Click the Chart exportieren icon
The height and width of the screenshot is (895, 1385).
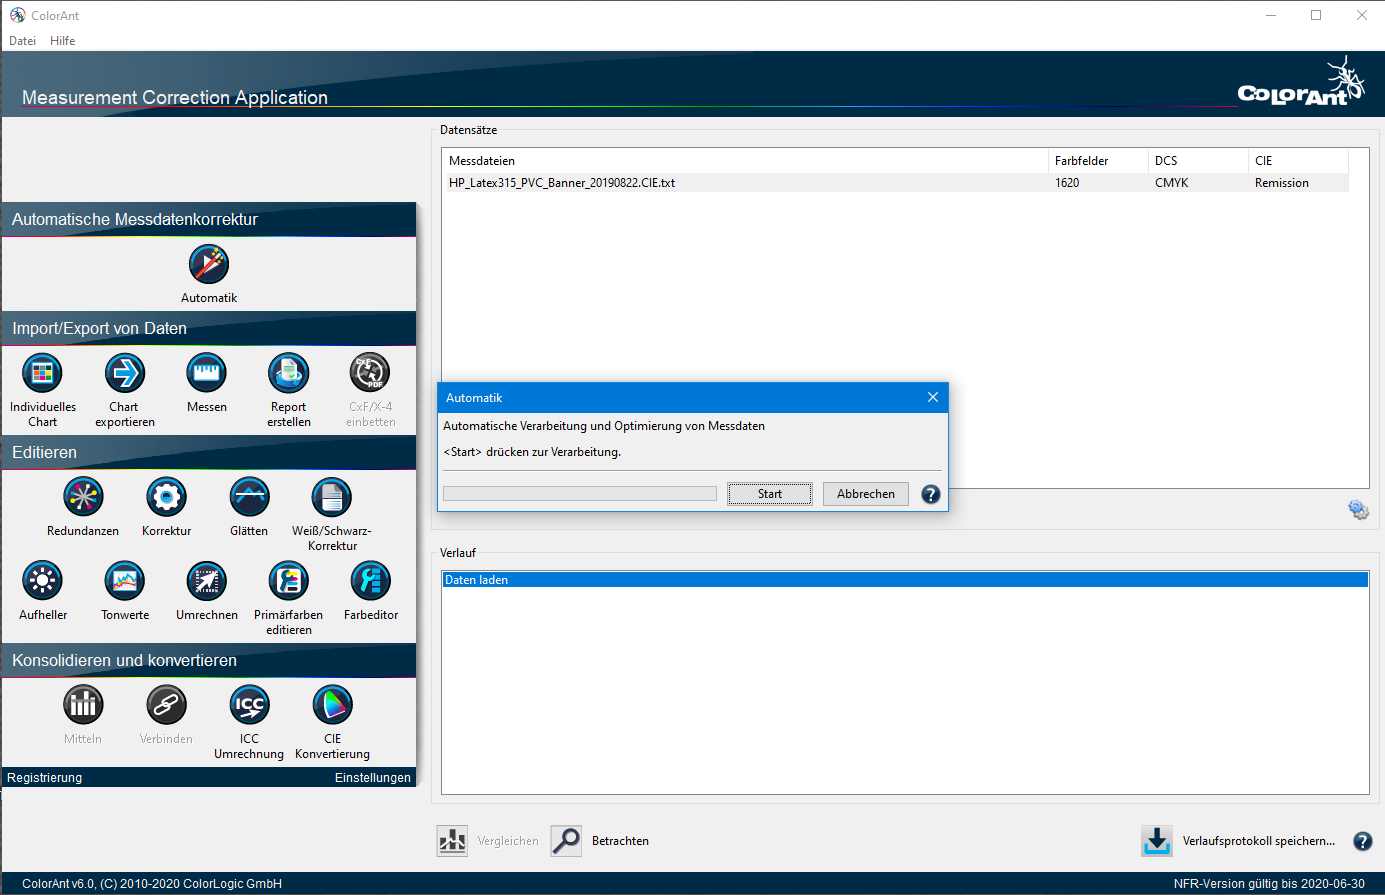125,374
